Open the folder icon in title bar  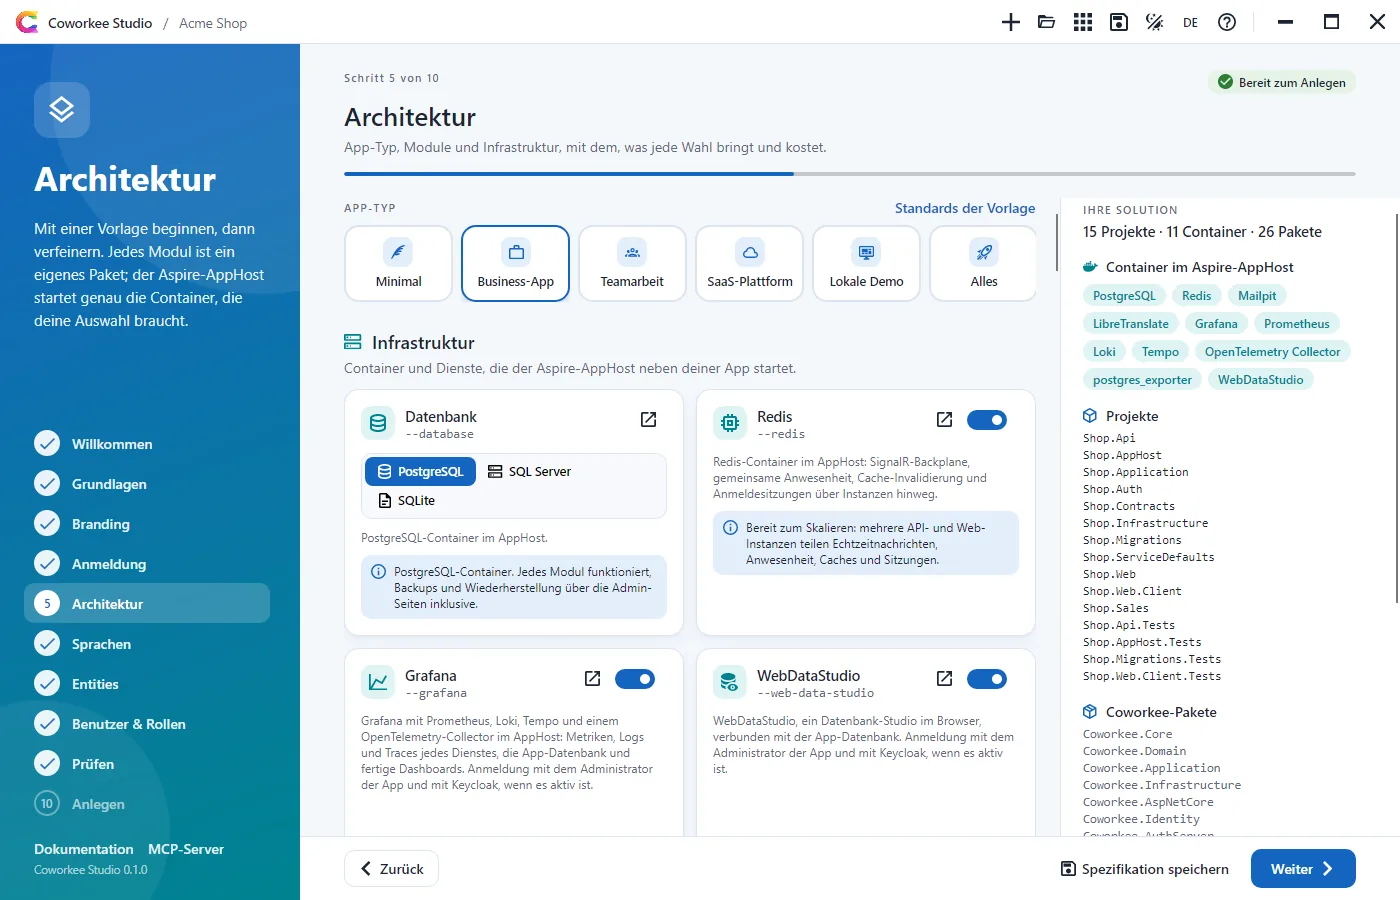click(1047, 22)
